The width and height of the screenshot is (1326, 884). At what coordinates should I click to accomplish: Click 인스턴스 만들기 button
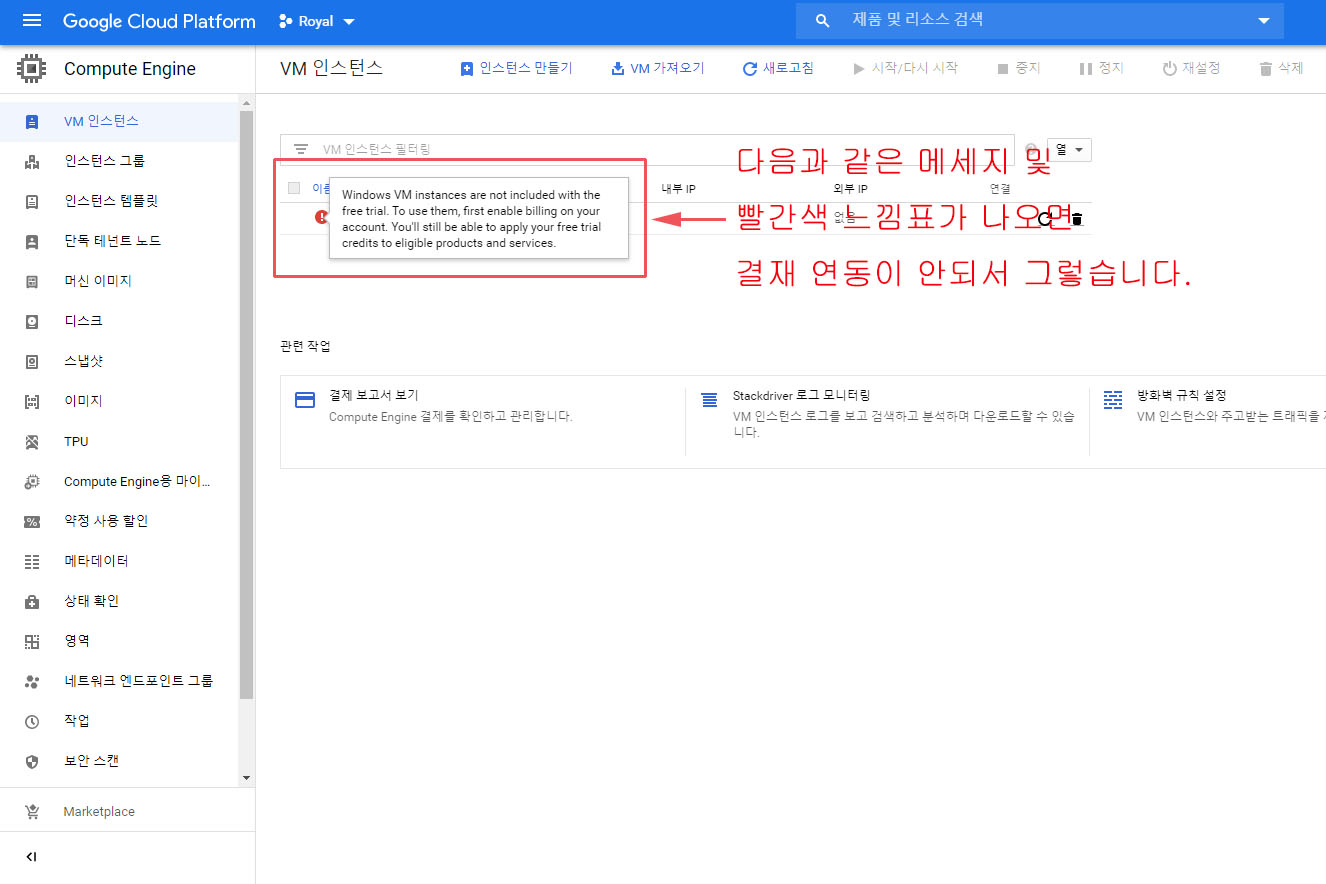tap(516, 68)
